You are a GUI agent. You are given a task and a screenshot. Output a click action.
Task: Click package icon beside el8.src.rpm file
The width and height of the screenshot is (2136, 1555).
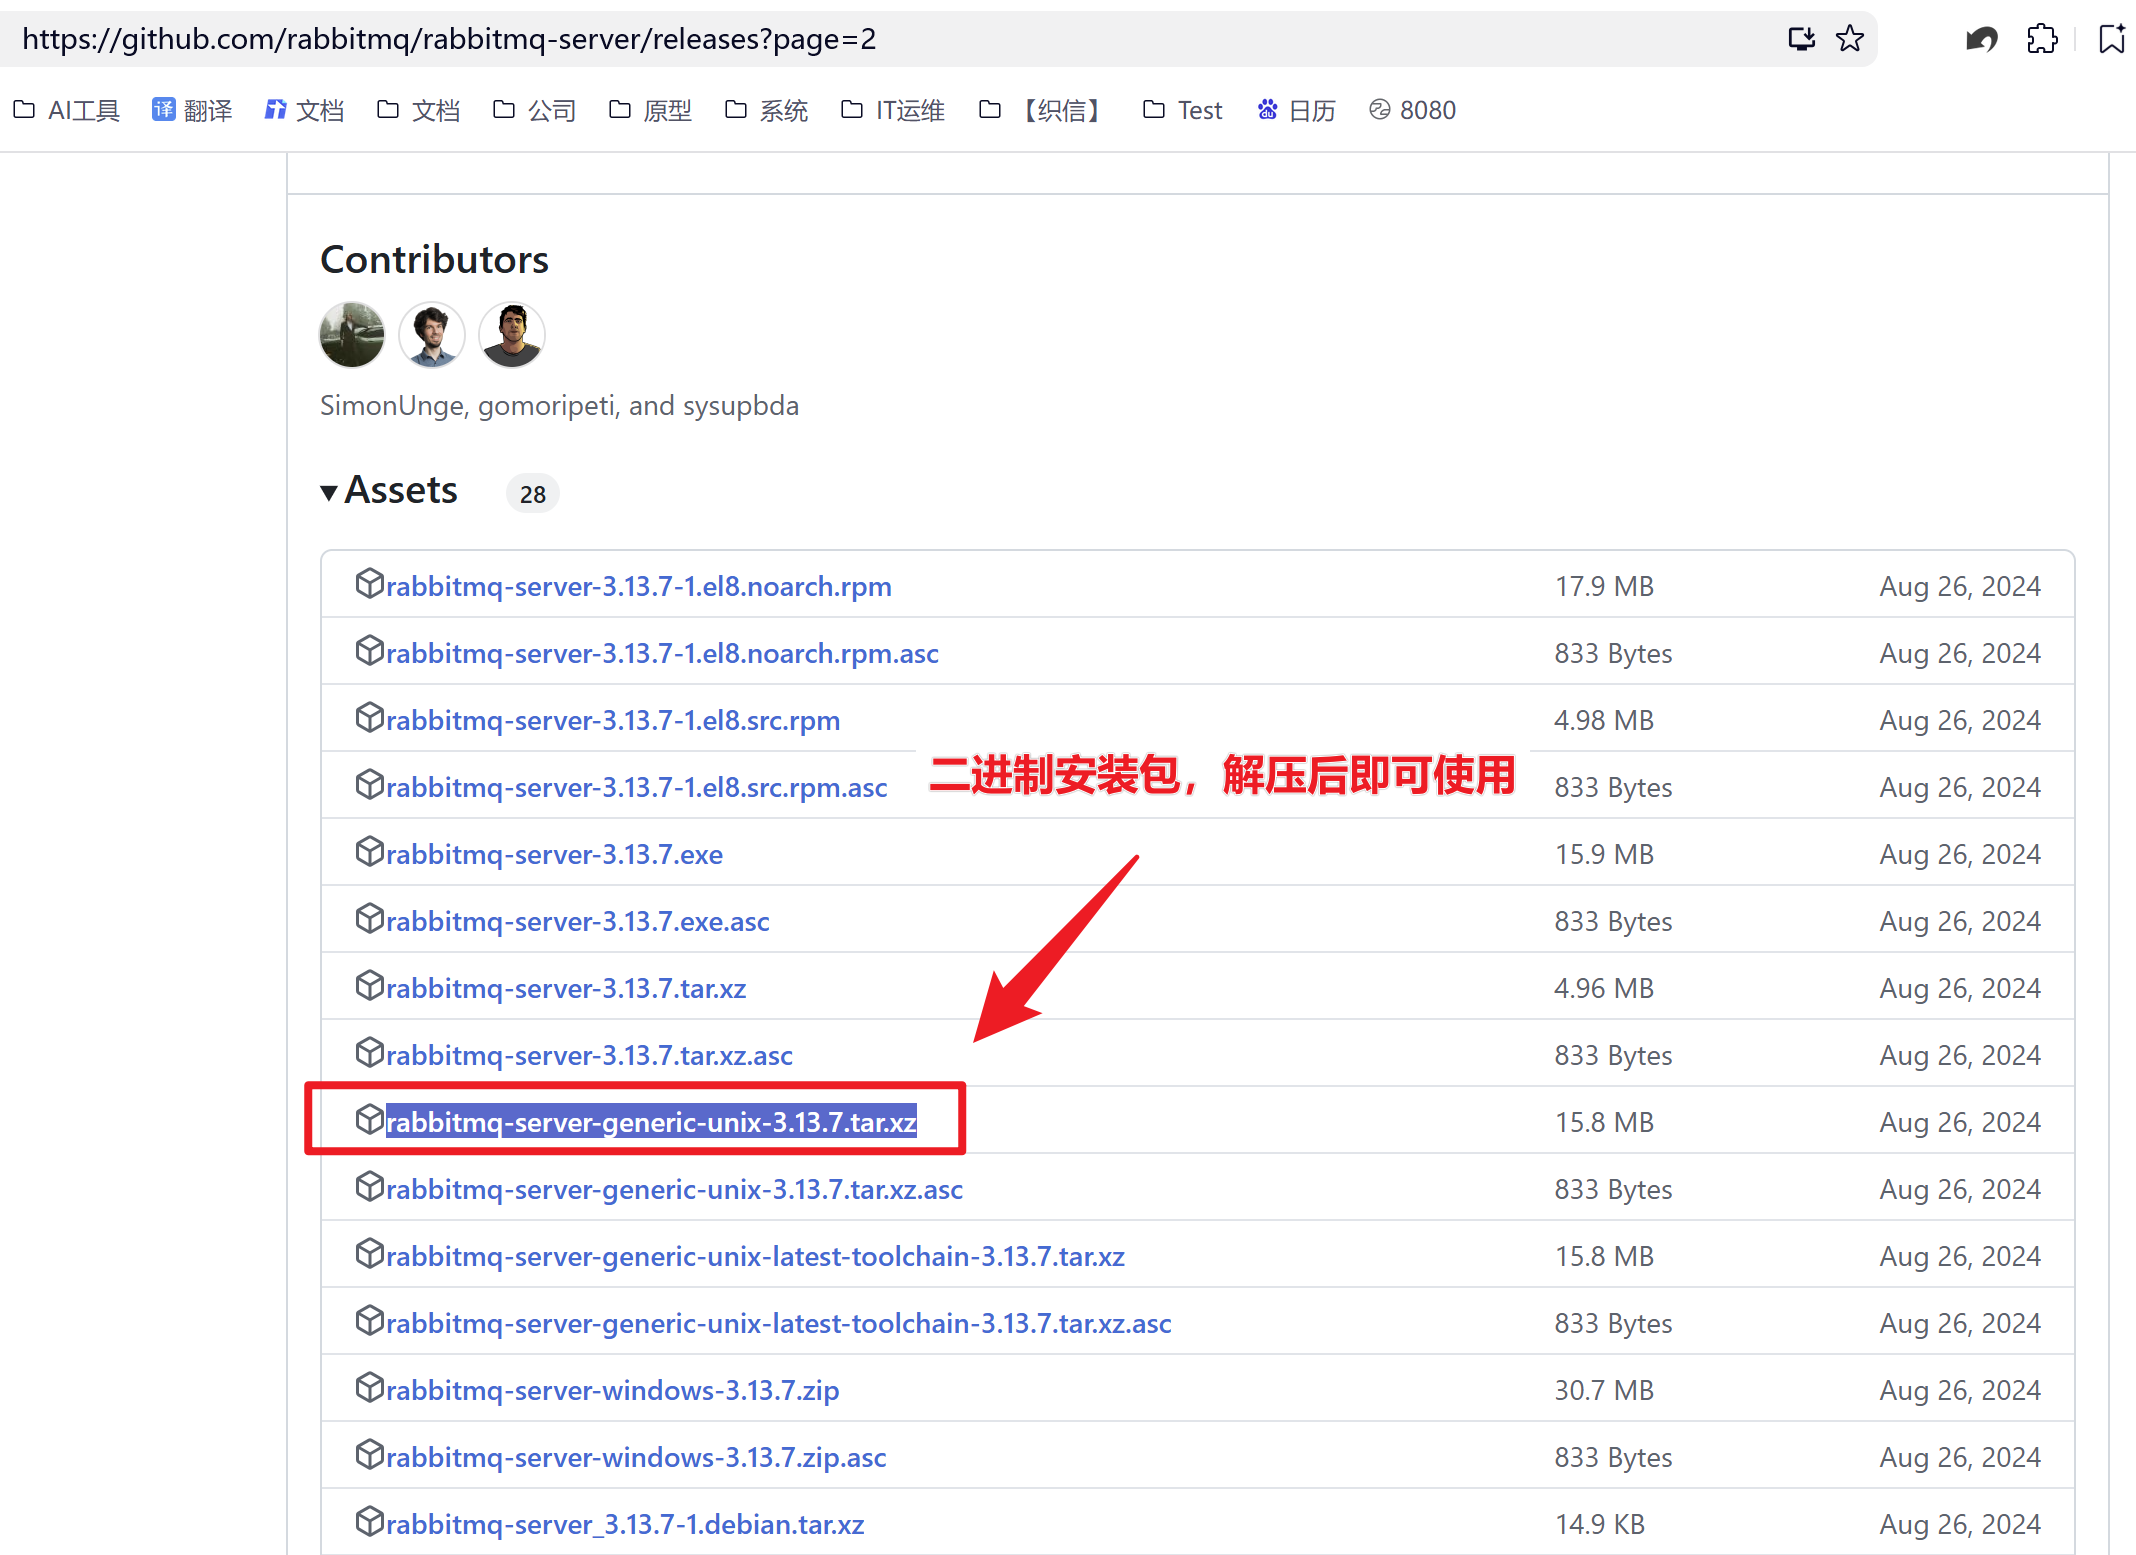(x=369, y=717)
